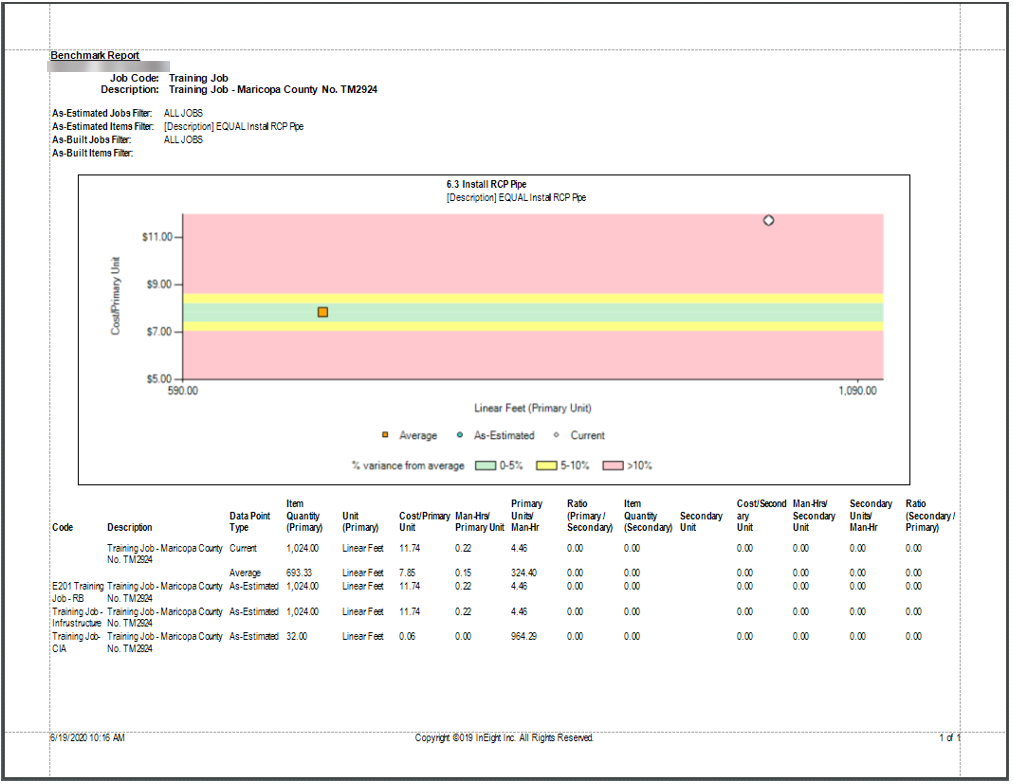Click the page indicator showing 1 of 1
This screenshot has height=784, width=1013.
[948, 738]
